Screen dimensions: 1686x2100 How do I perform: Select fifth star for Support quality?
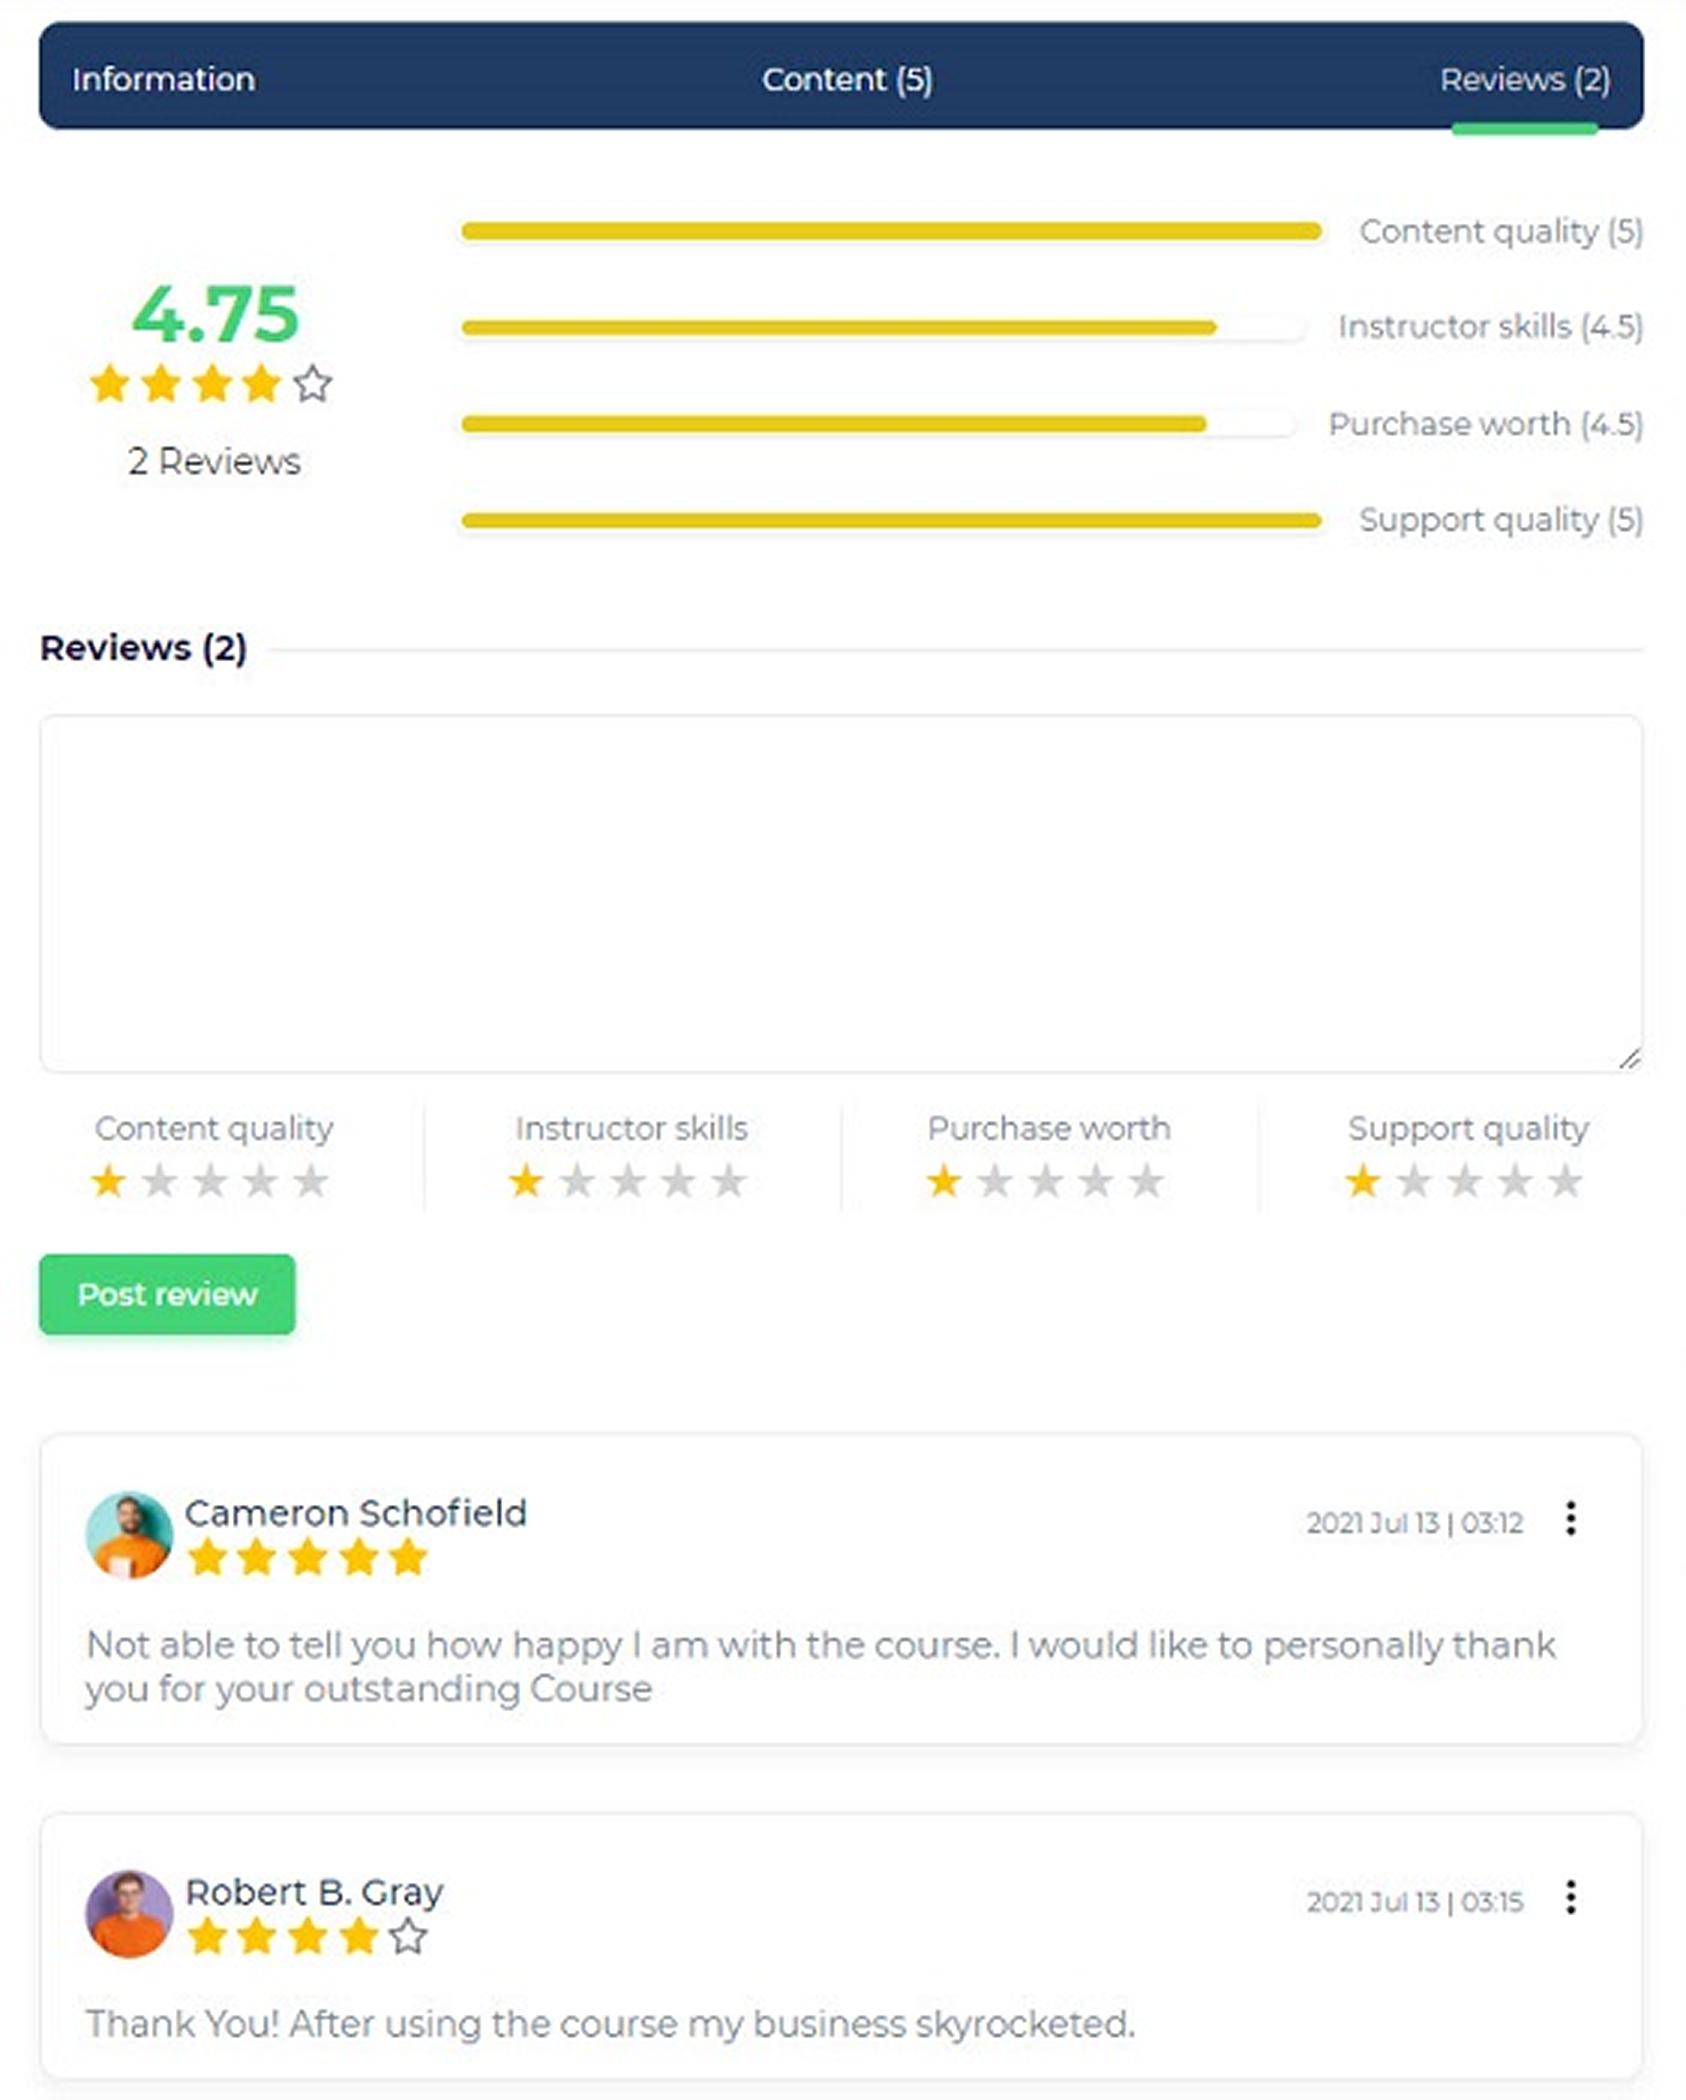point(1565,1182)
